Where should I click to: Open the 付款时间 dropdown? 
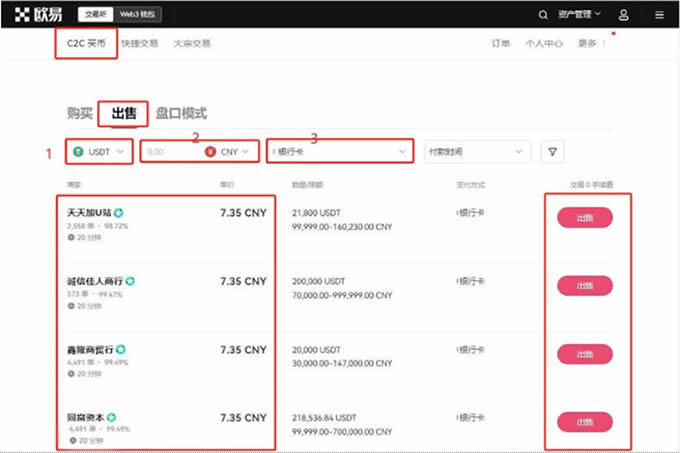(477, 152)
